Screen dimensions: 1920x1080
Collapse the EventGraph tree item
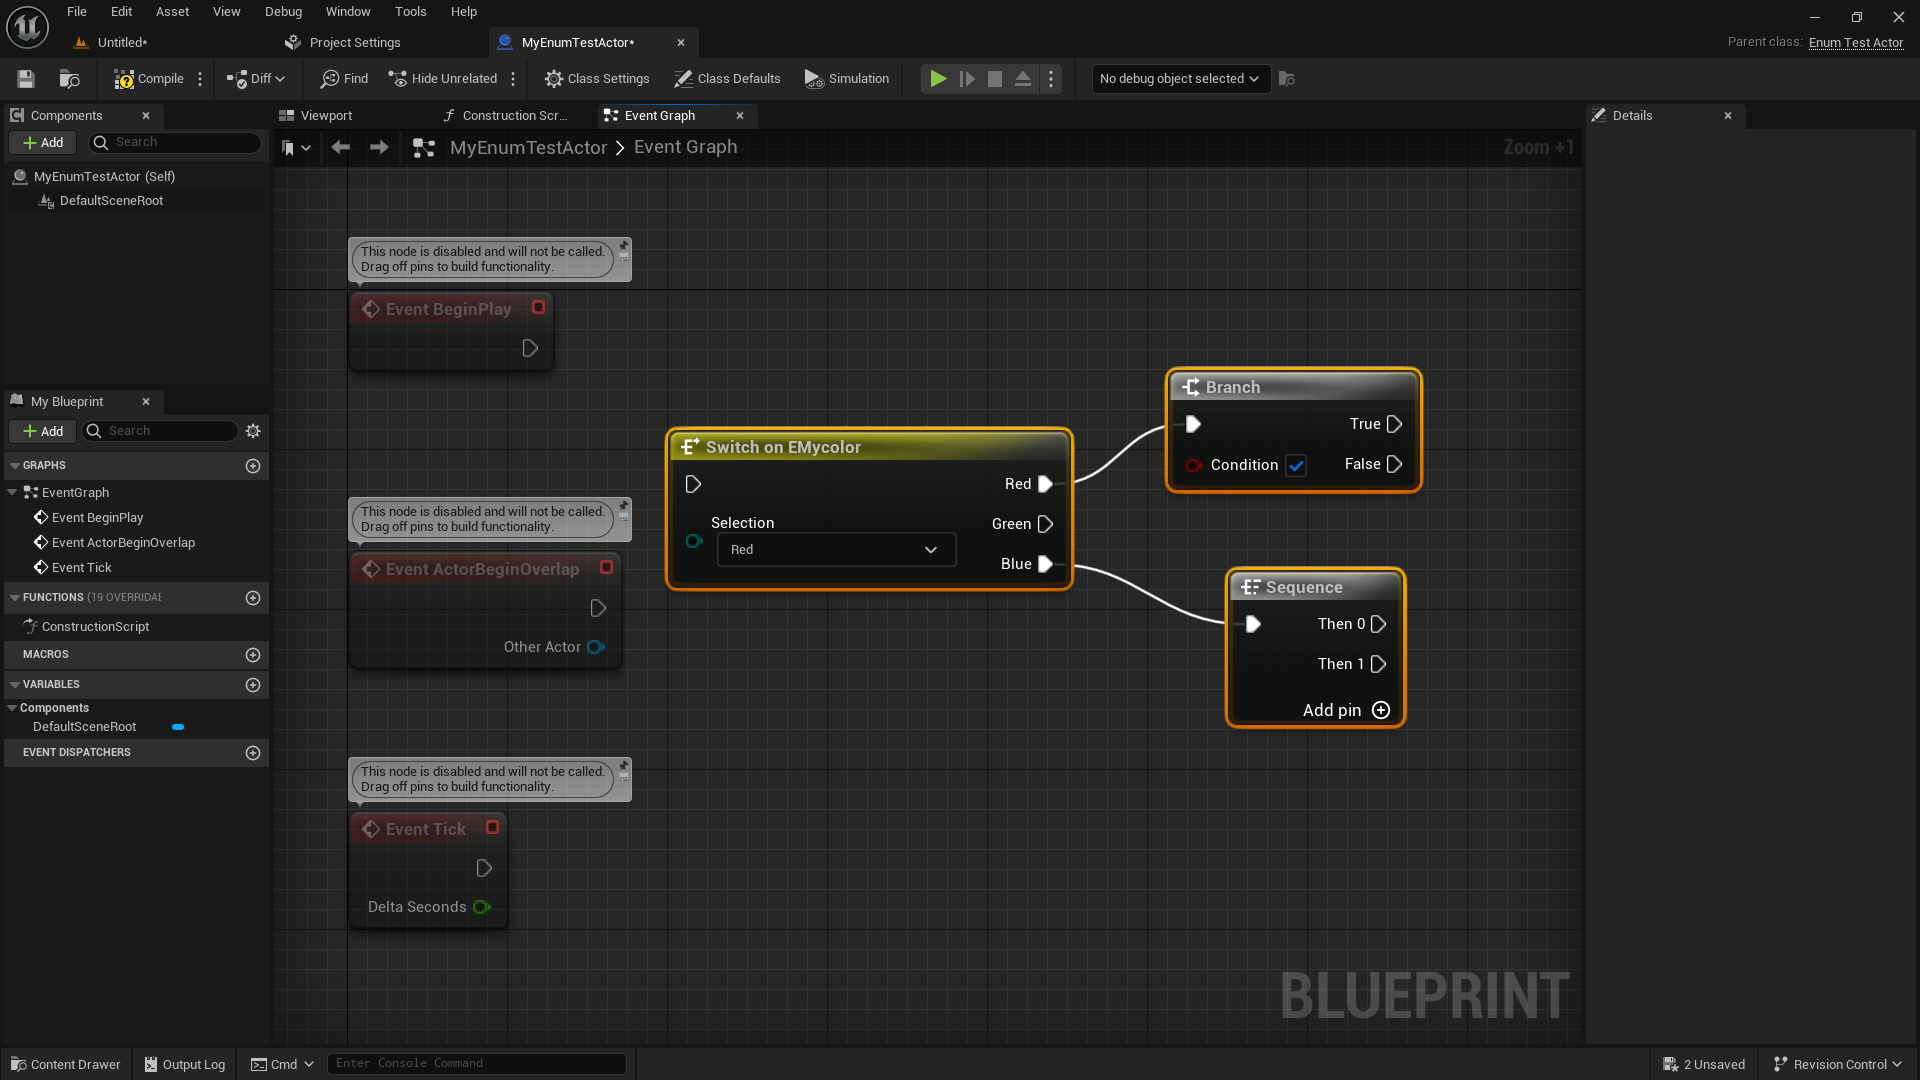pyautogui.click(x=12, y=493)
